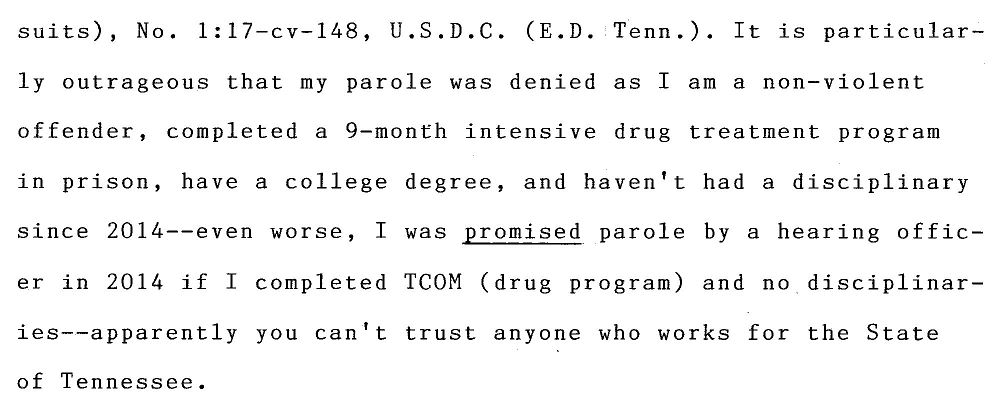Select the word "intensive"
The height and width of the screenshot is (419, 1006).
click(x=531, y=132)
